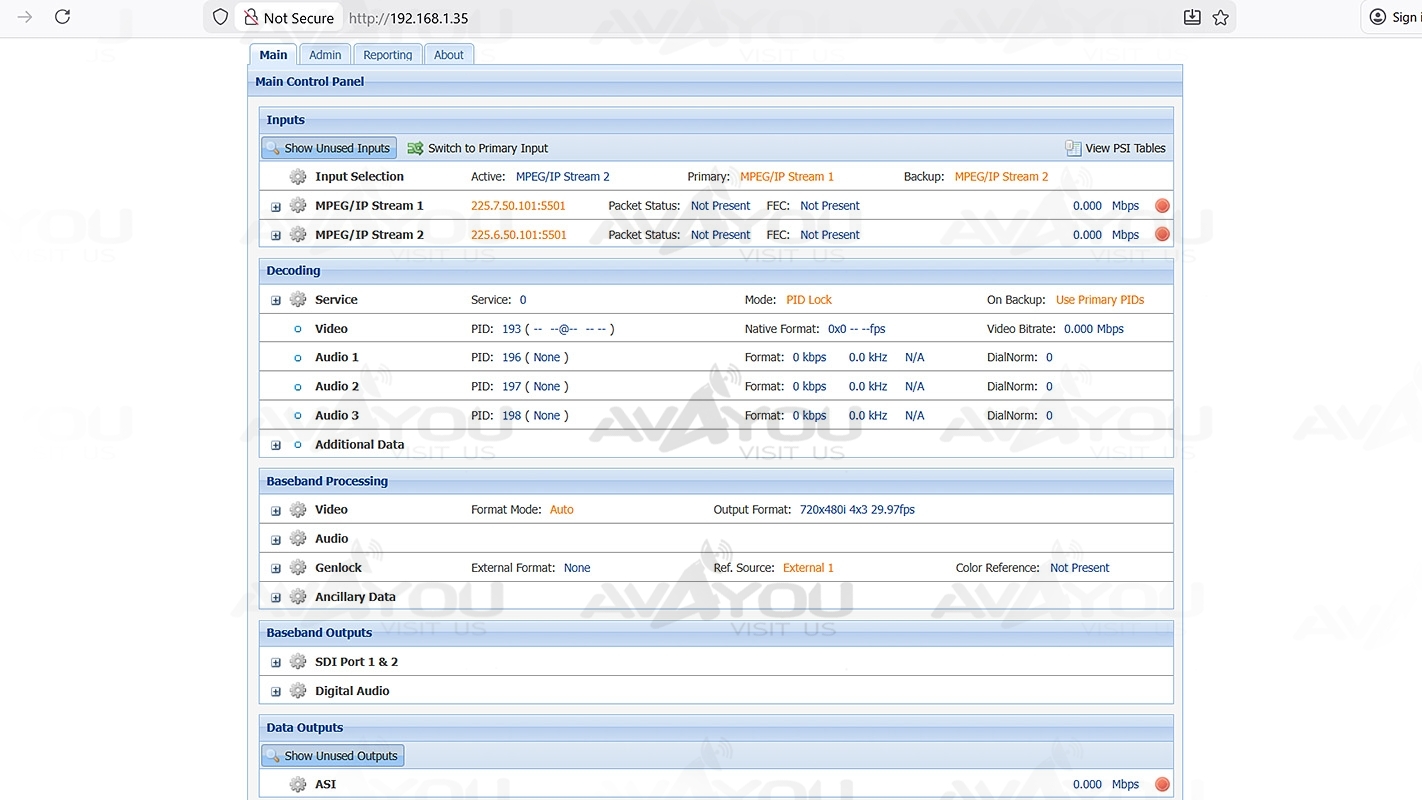The image size is (1422, 800).
Task: Click the gear icon beside Input Selection
Action: point(298,177)
